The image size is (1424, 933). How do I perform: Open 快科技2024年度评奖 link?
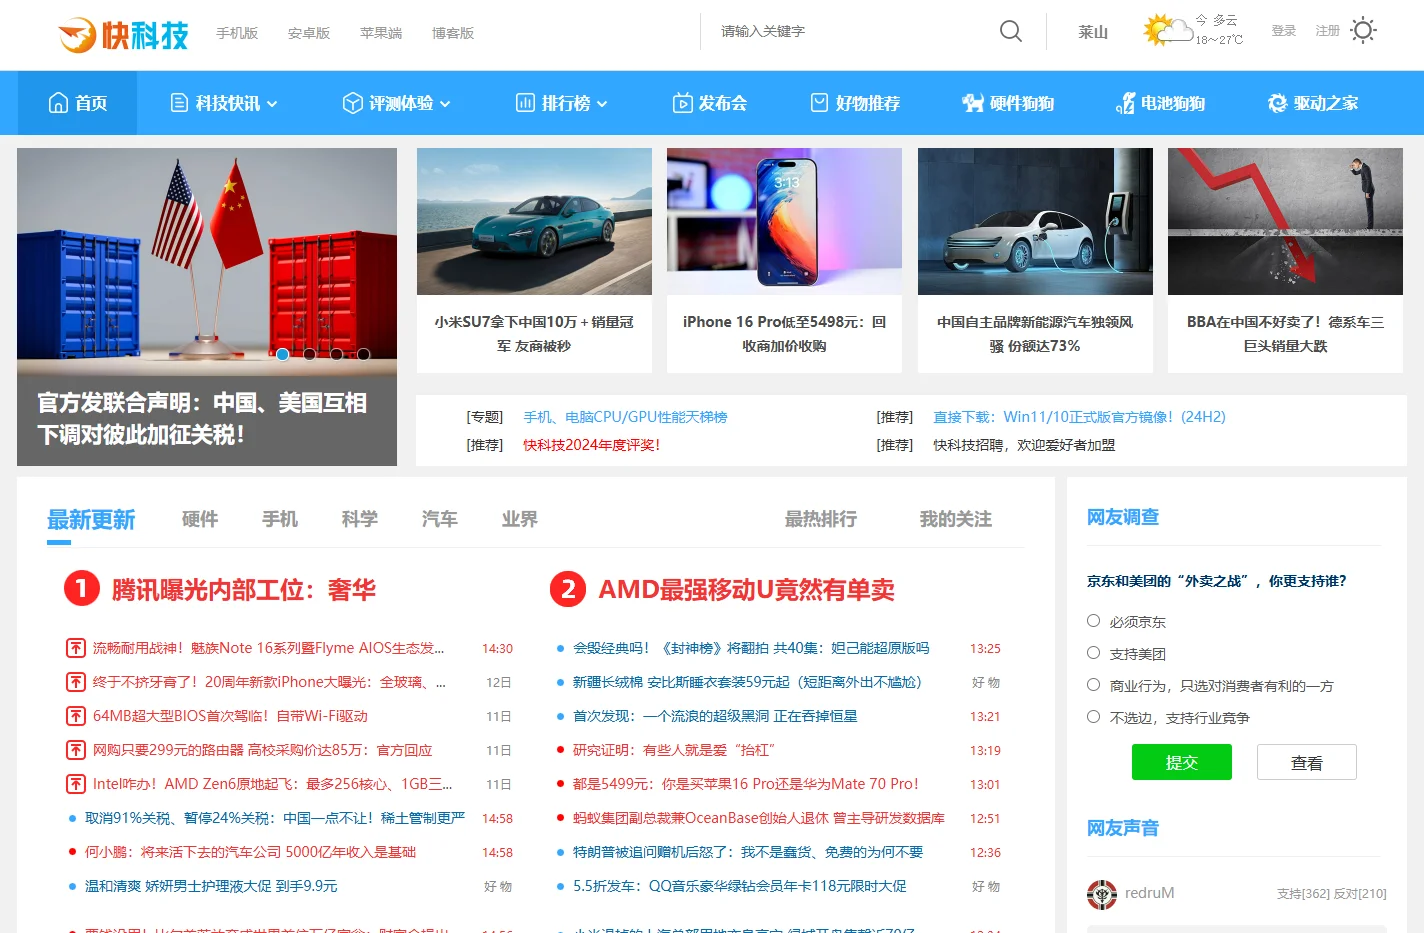(591, 445)
